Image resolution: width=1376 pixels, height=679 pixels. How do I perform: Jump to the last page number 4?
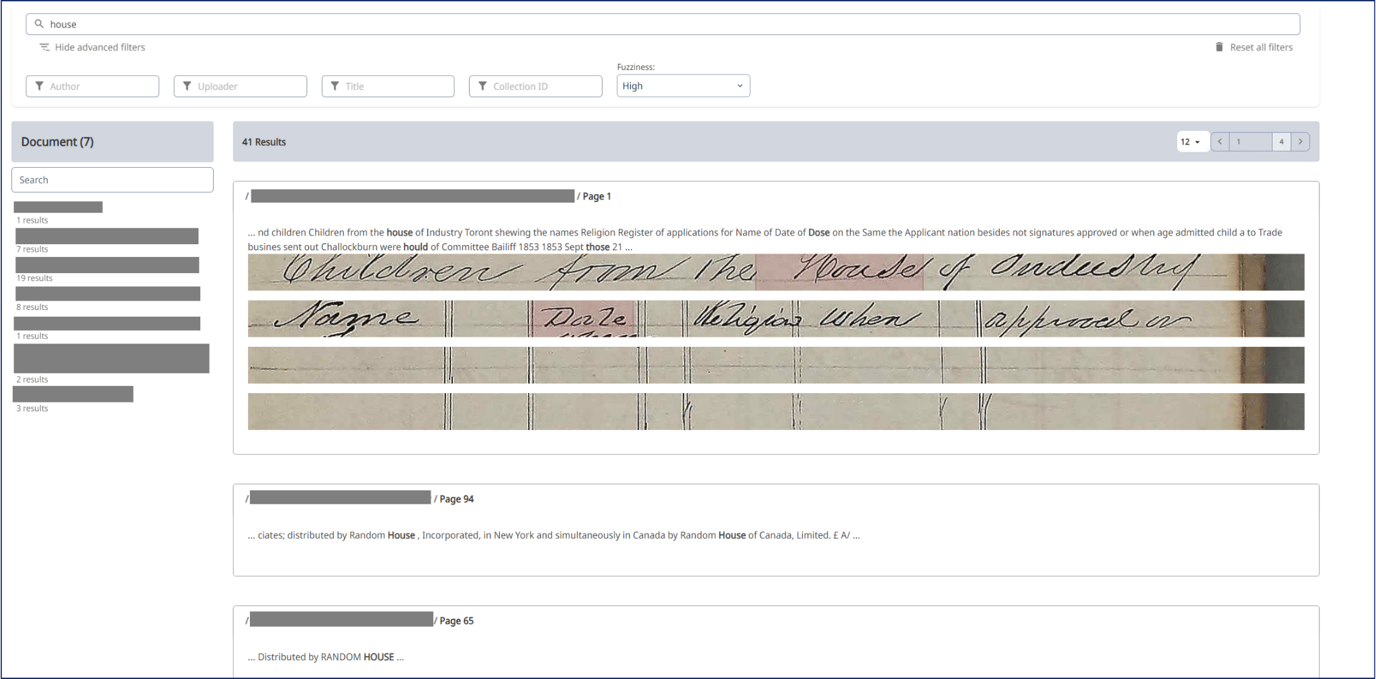pyautogui.click(x=1281, y=142)
